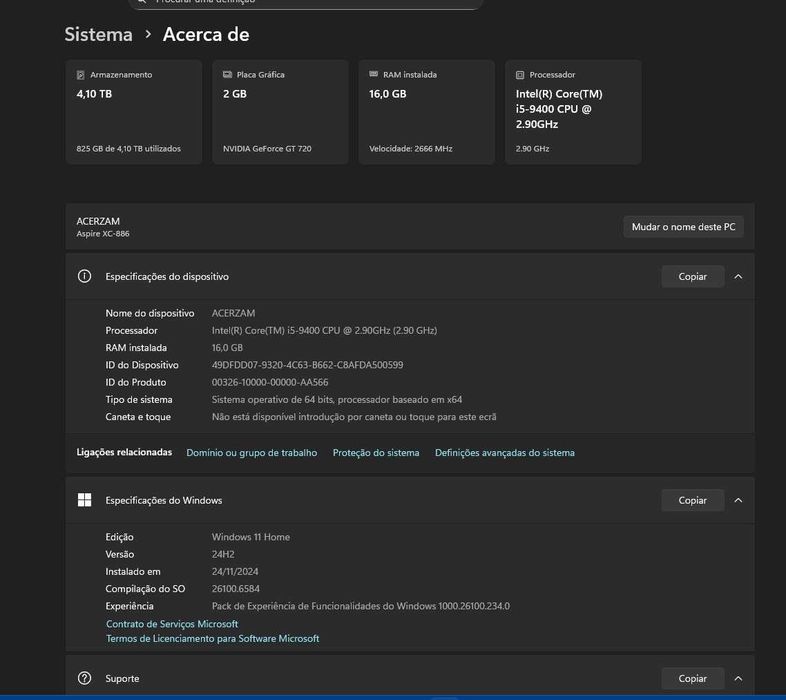
Task: Click the Ligações relacionadas label
Action: pyautogui.click(x=124, y=452)
